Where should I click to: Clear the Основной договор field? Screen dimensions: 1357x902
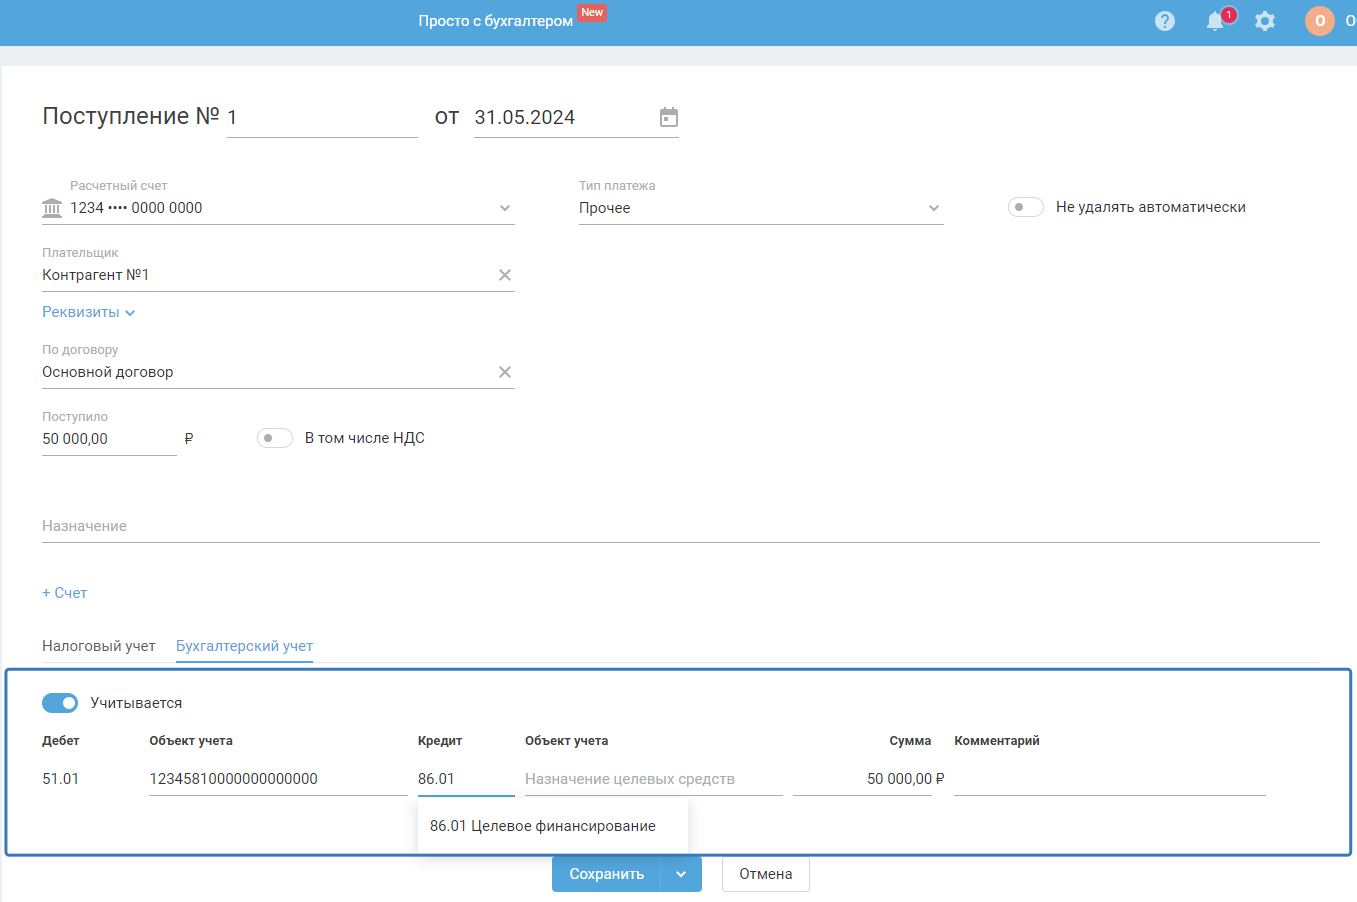click(x=505, y=372)
